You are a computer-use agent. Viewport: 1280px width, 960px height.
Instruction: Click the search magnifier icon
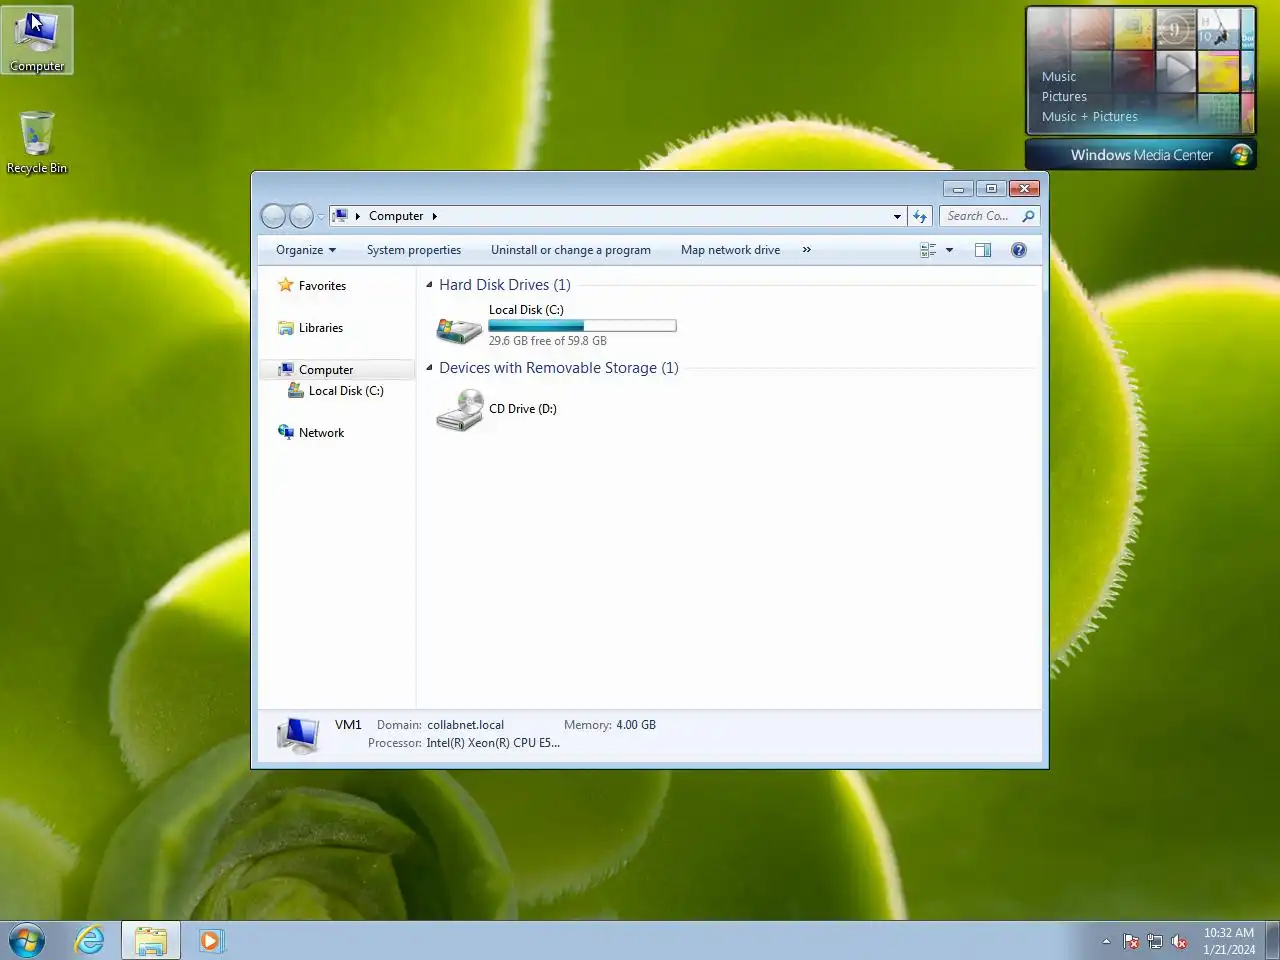pos(1028,216)
